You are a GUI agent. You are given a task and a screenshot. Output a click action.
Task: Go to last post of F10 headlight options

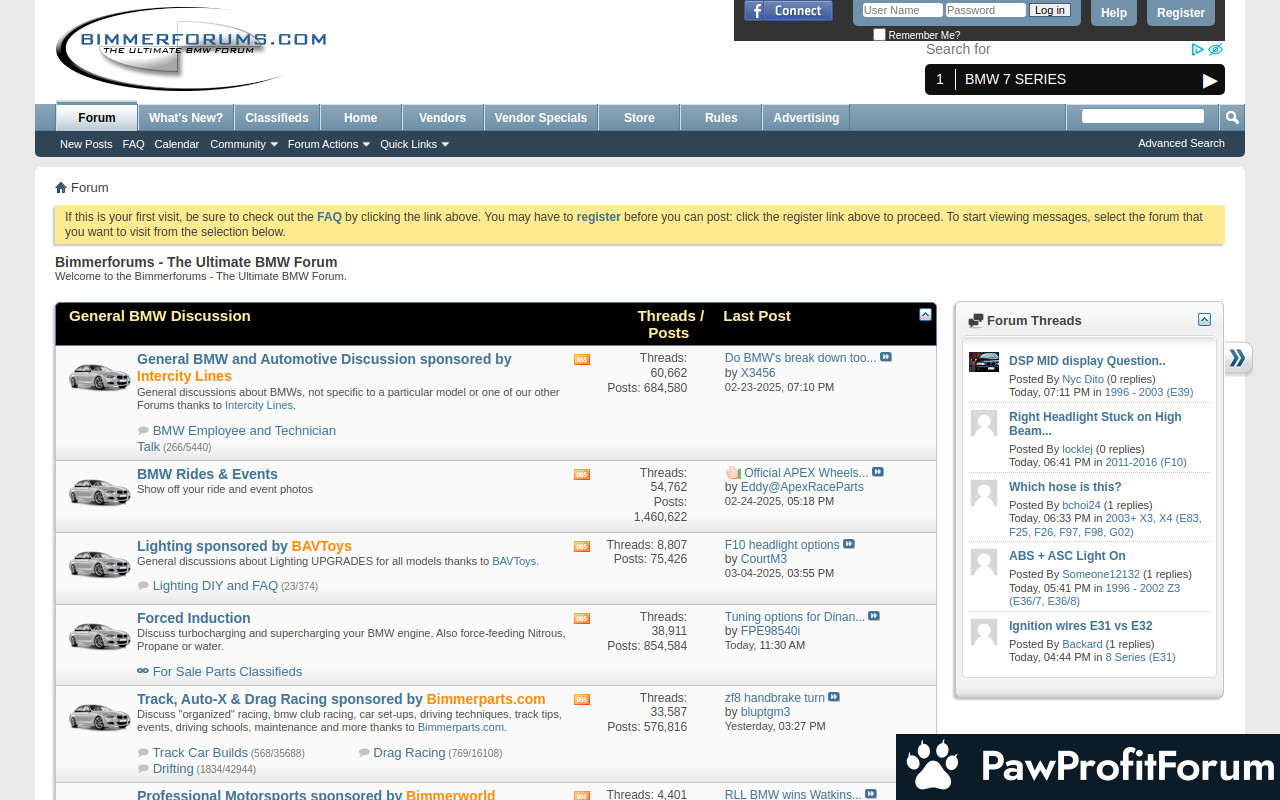[849, 544]
